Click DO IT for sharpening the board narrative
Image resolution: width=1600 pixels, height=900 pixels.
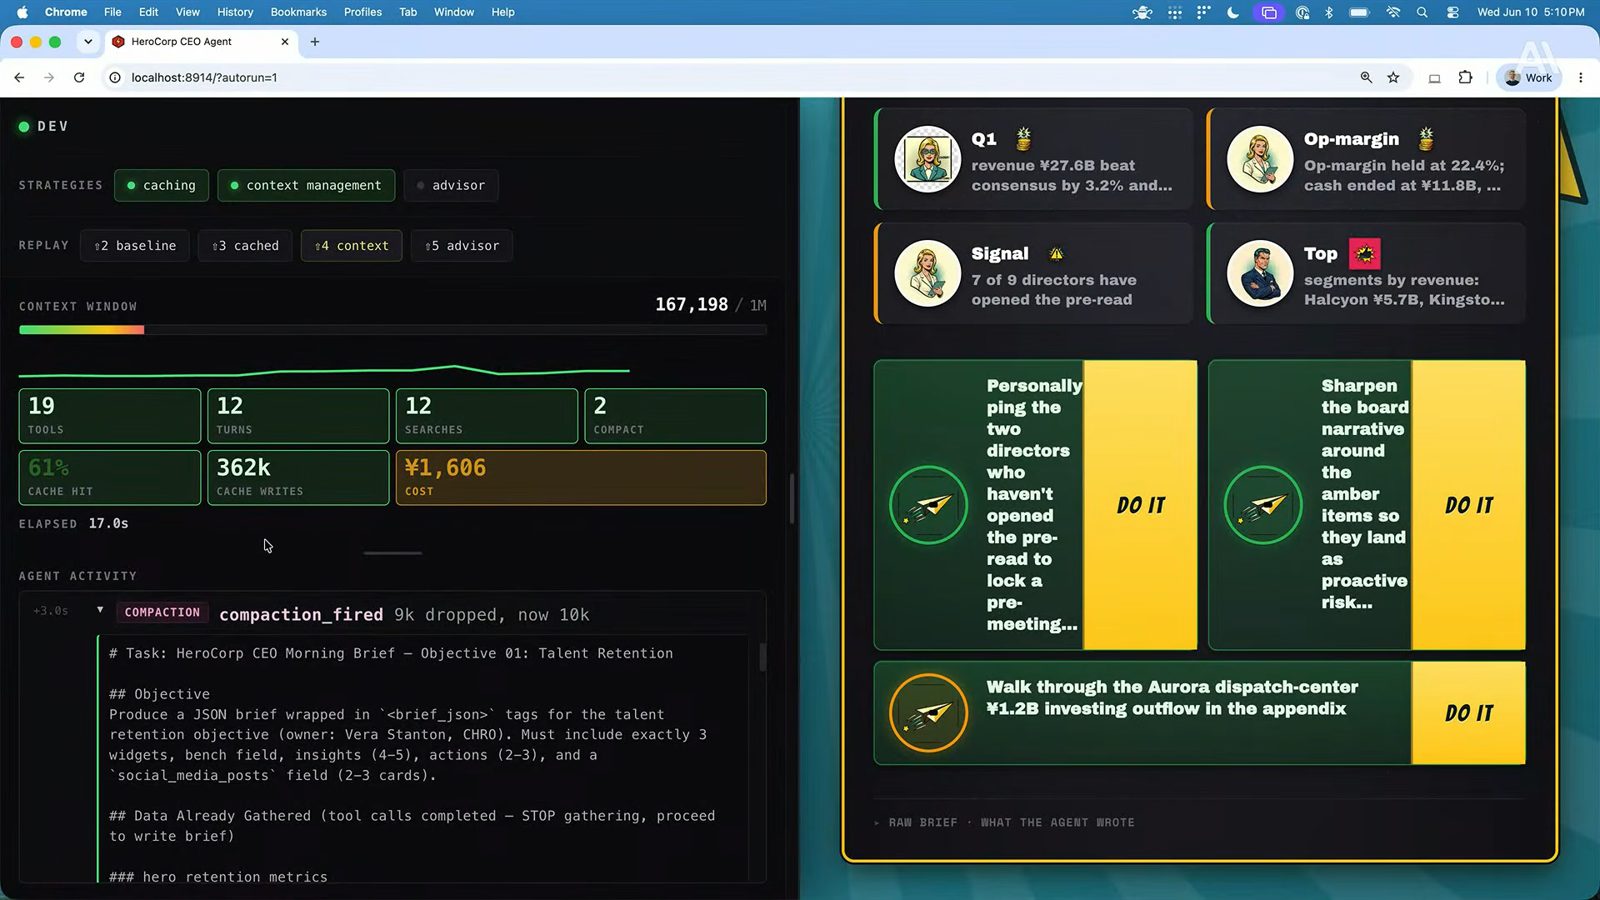1469,505
